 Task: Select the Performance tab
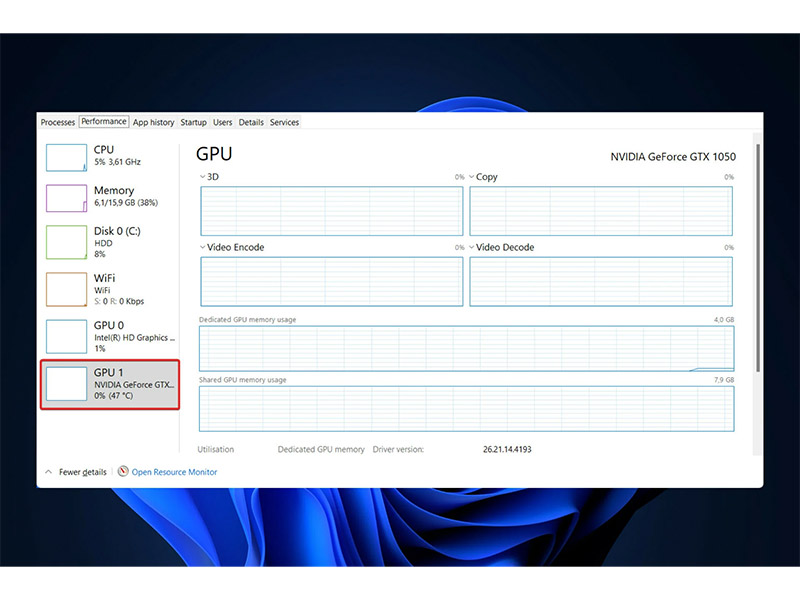pos(104,121)
